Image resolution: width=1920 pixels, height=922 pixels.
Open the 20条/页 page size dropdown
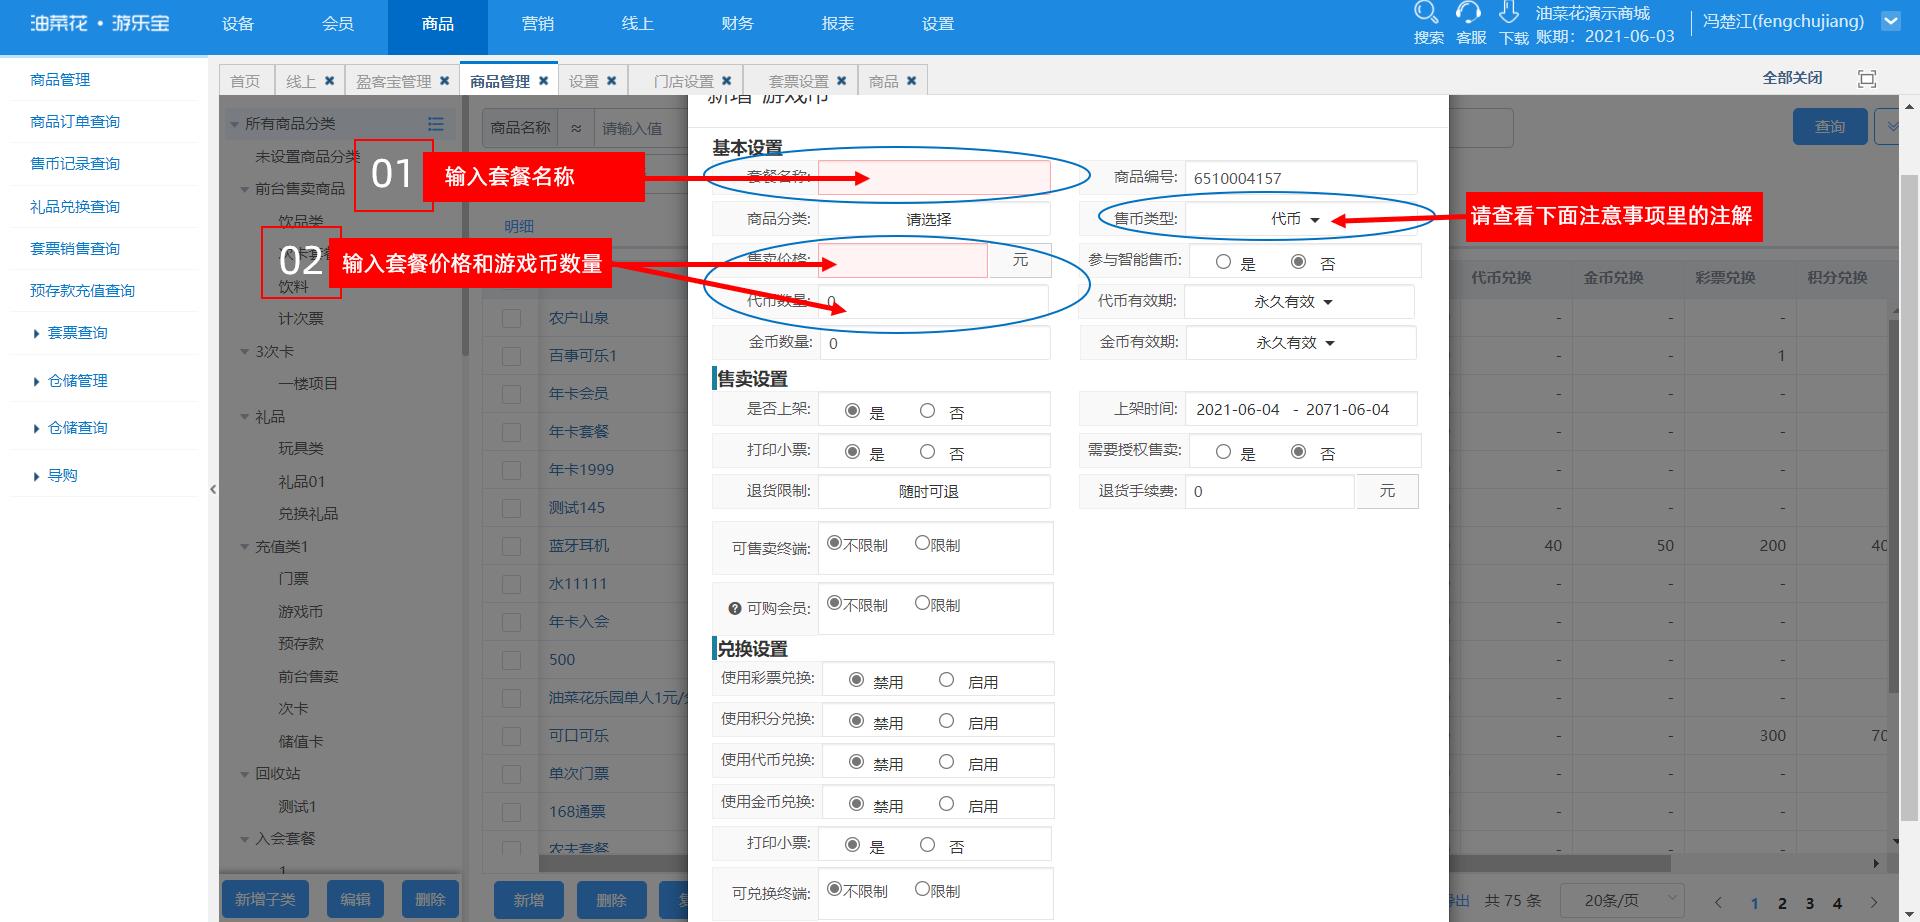[1622, 900]
